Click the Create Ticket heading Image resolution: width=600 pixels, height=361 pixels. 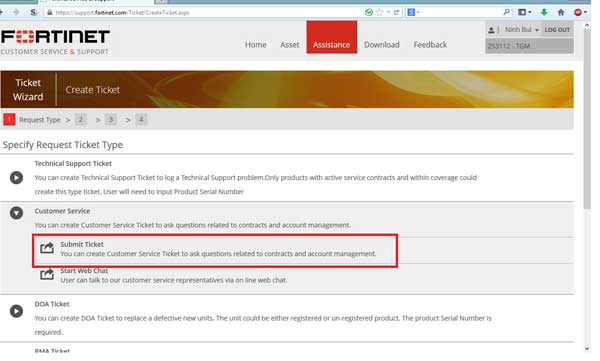(93, 90)
